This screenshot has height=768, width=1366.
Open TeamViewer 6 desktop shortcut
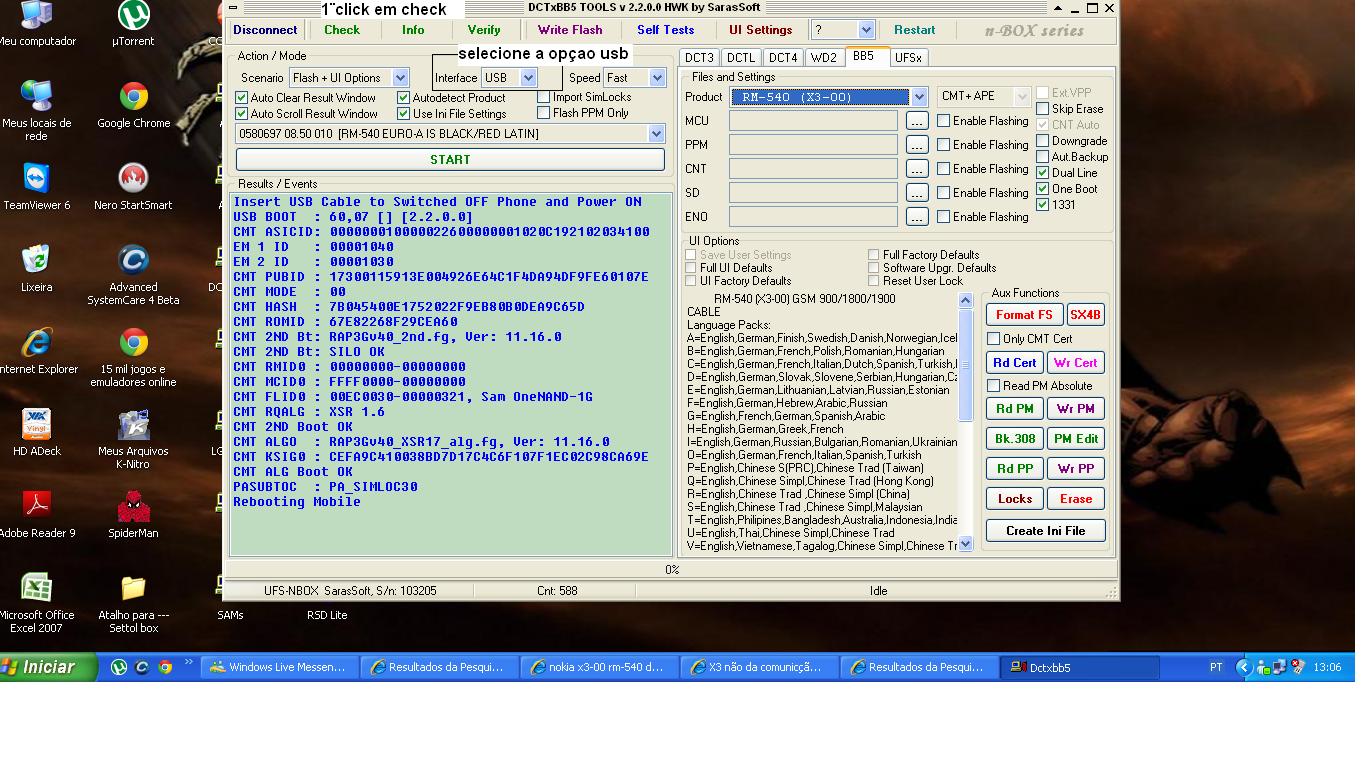coord(37,186)
